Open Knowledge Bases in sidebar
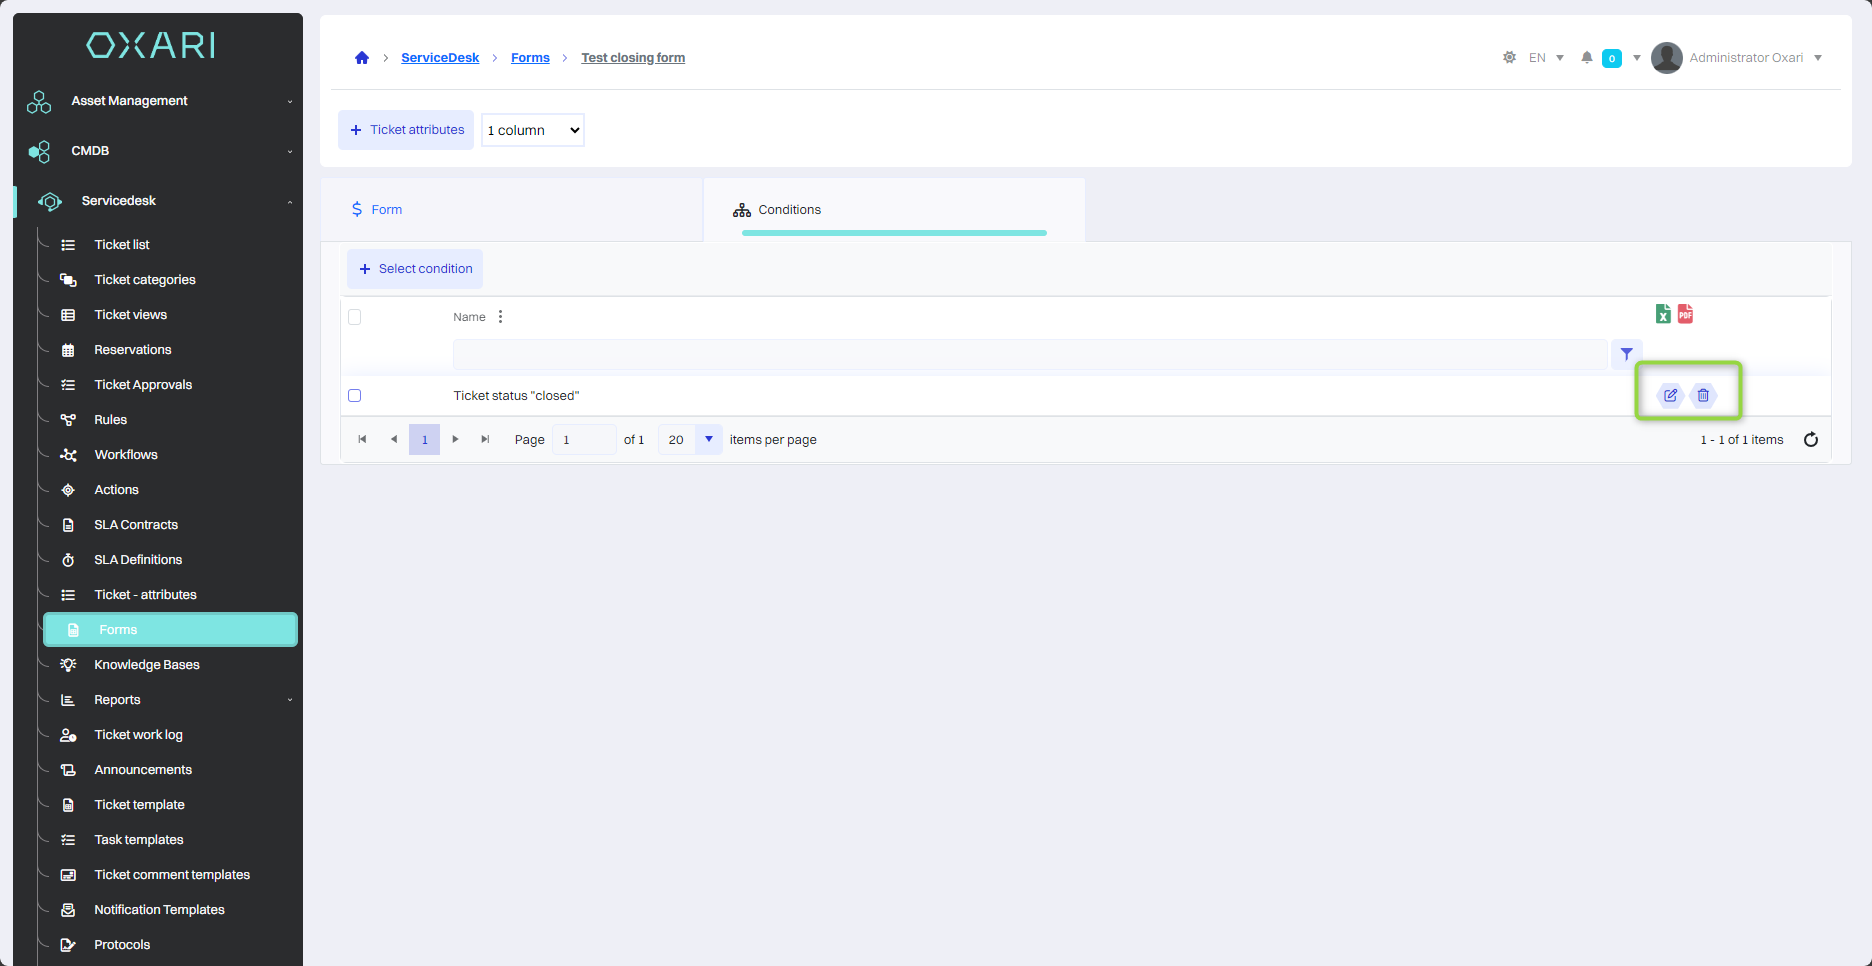The height and width of the screenshot is (966, 1872). (147, 665)
